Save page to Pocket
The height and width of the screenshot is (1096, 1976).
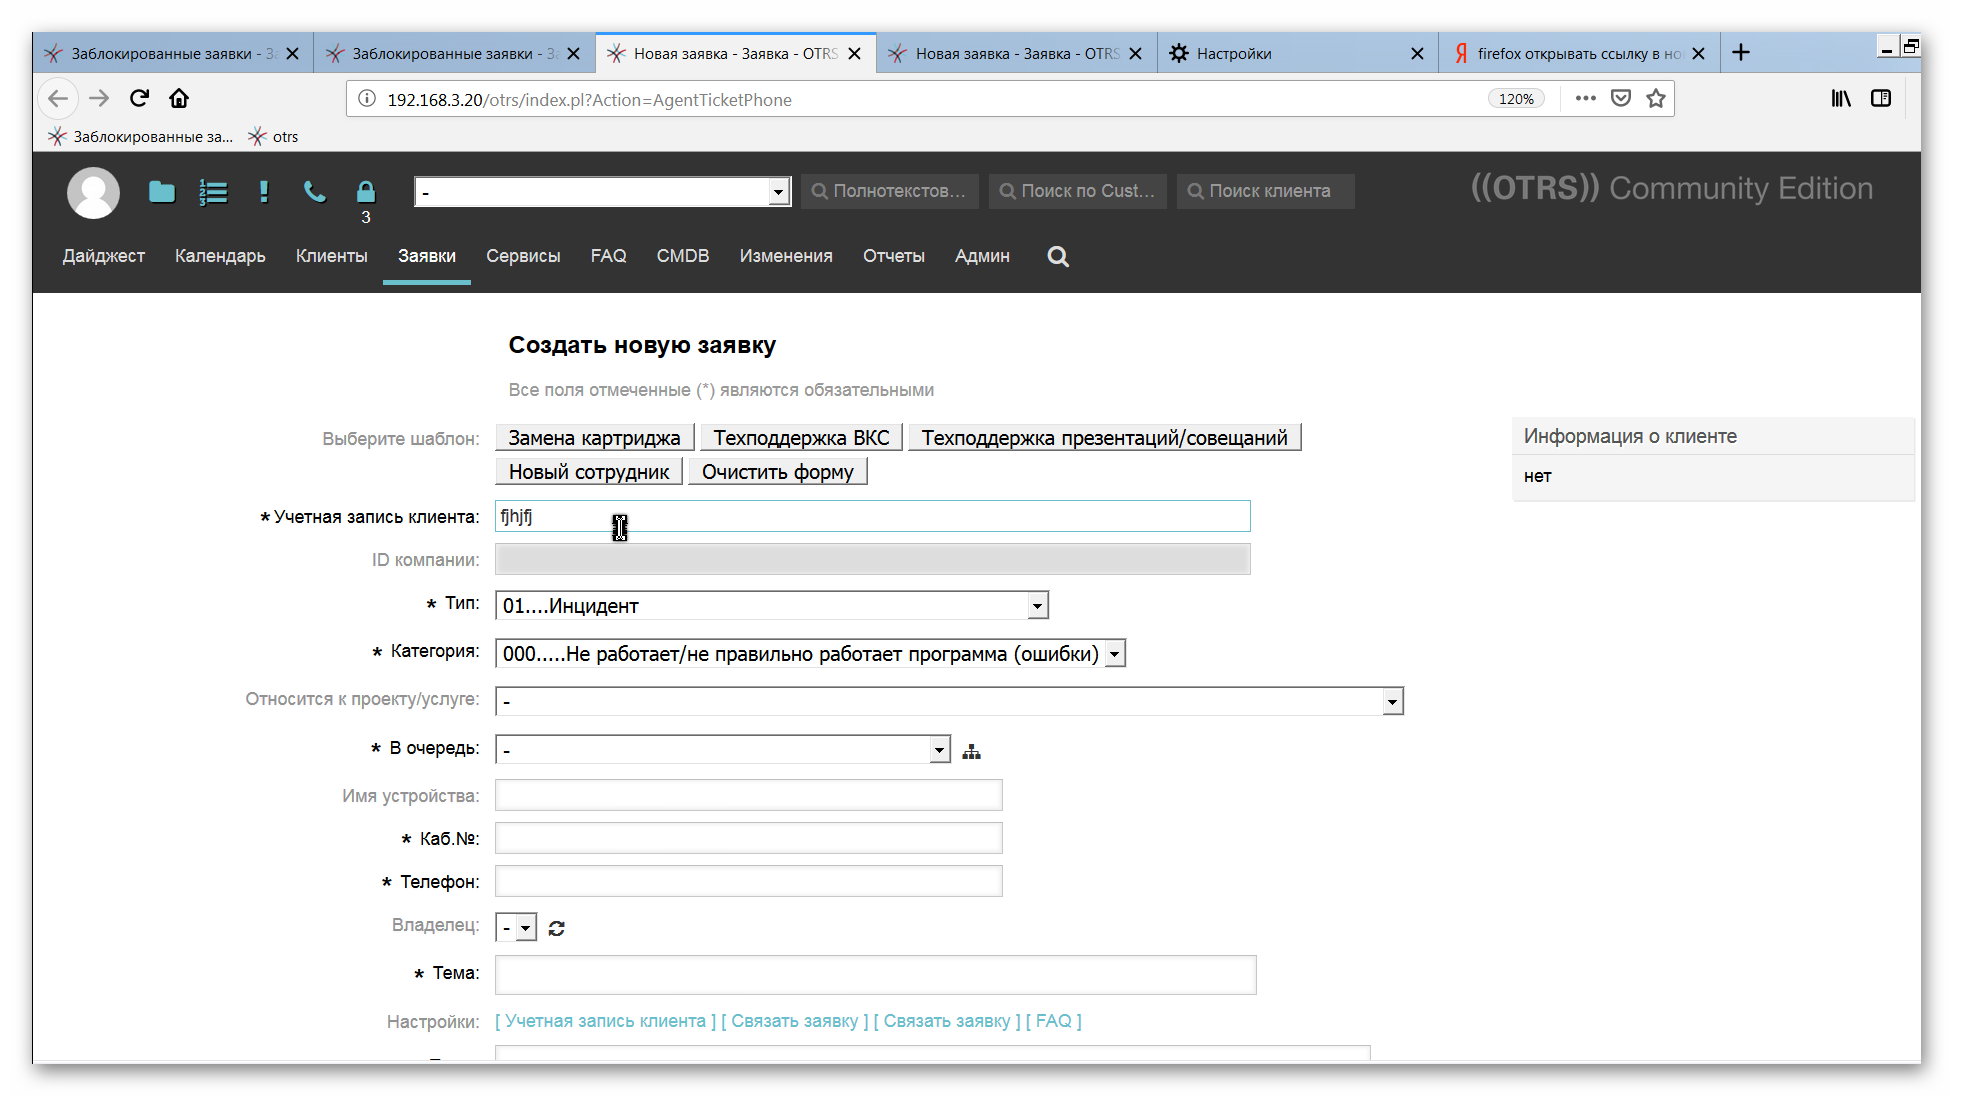click(1621, 98)
